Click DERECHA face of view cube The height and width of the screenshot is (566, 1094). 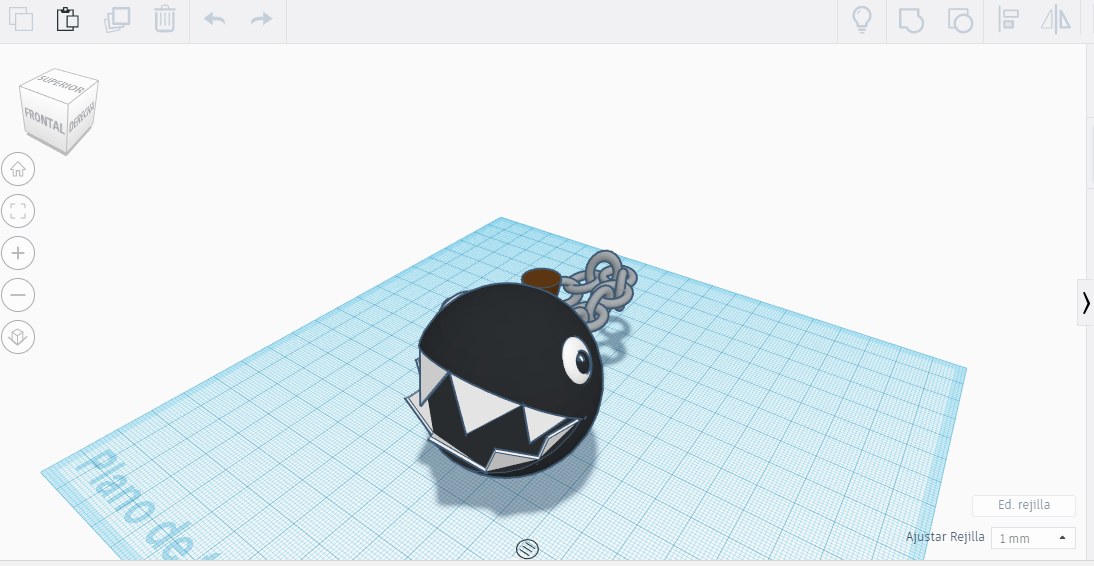click(82, 117)
